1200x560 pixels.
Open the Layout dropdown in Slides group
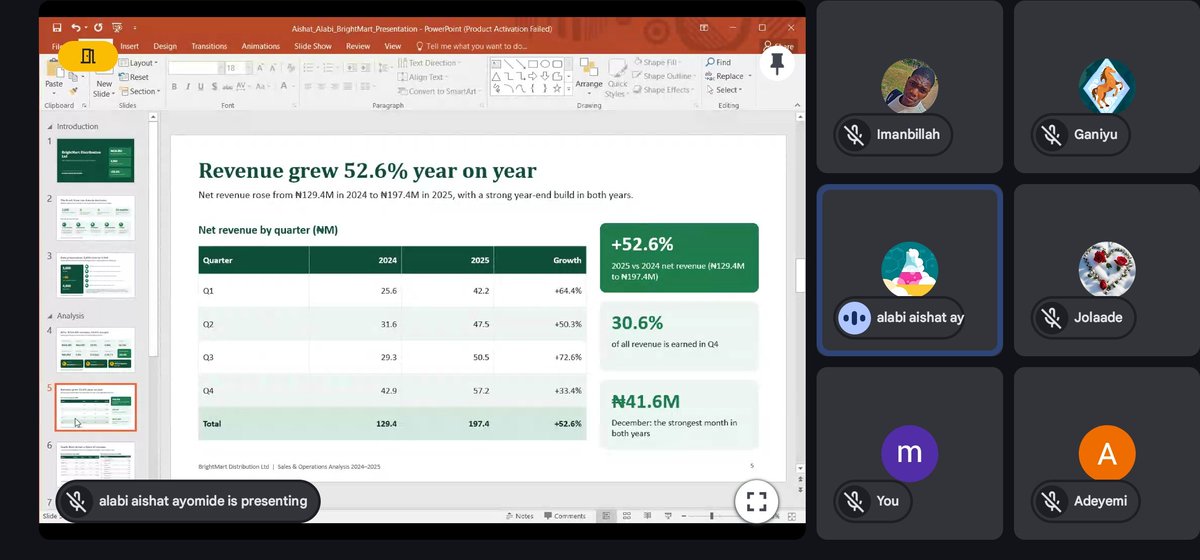click(138, 63)
